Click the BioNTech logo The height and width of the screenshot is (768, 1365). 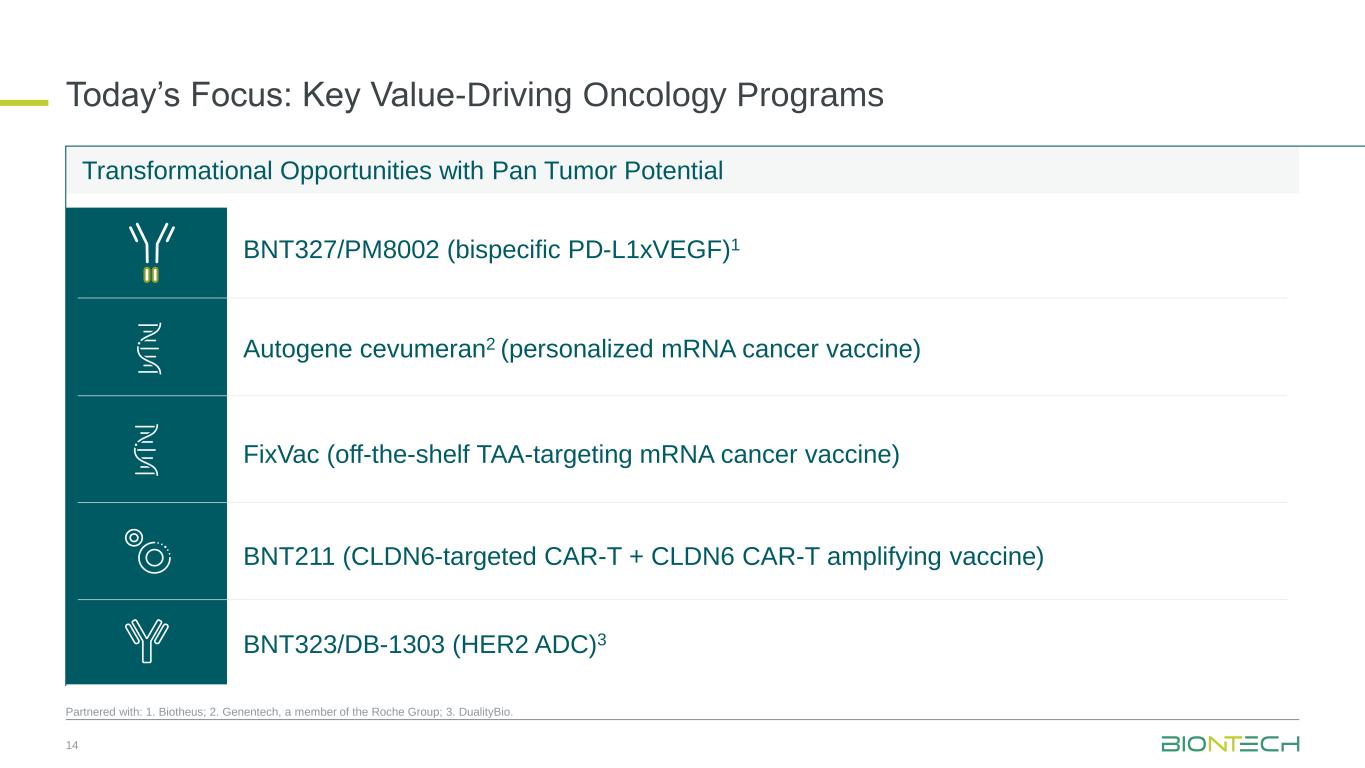tap(1230, 744)
